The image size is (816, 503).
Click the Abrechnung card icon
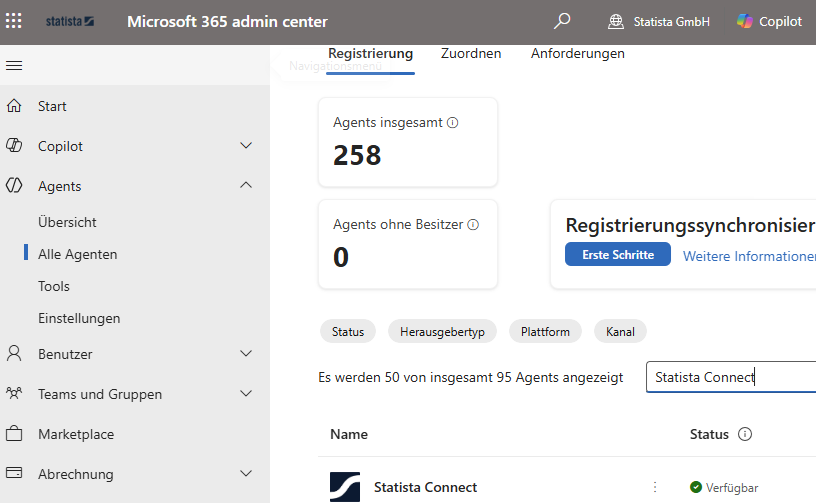(x=14, y=473)
